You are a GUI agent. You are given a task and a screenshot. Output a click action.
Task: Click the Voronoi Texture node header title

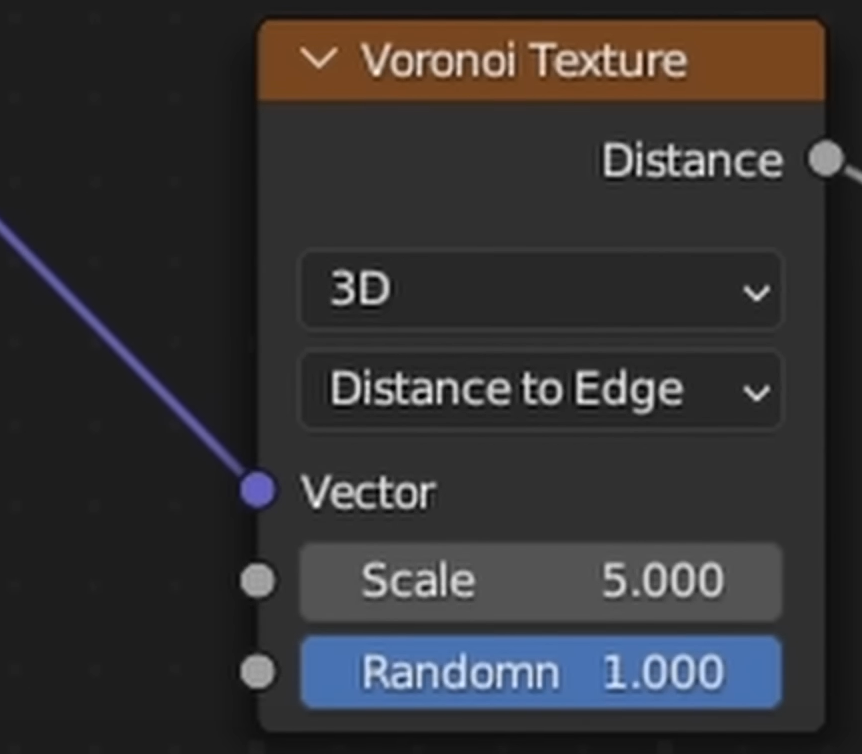(x=523, y=61)
